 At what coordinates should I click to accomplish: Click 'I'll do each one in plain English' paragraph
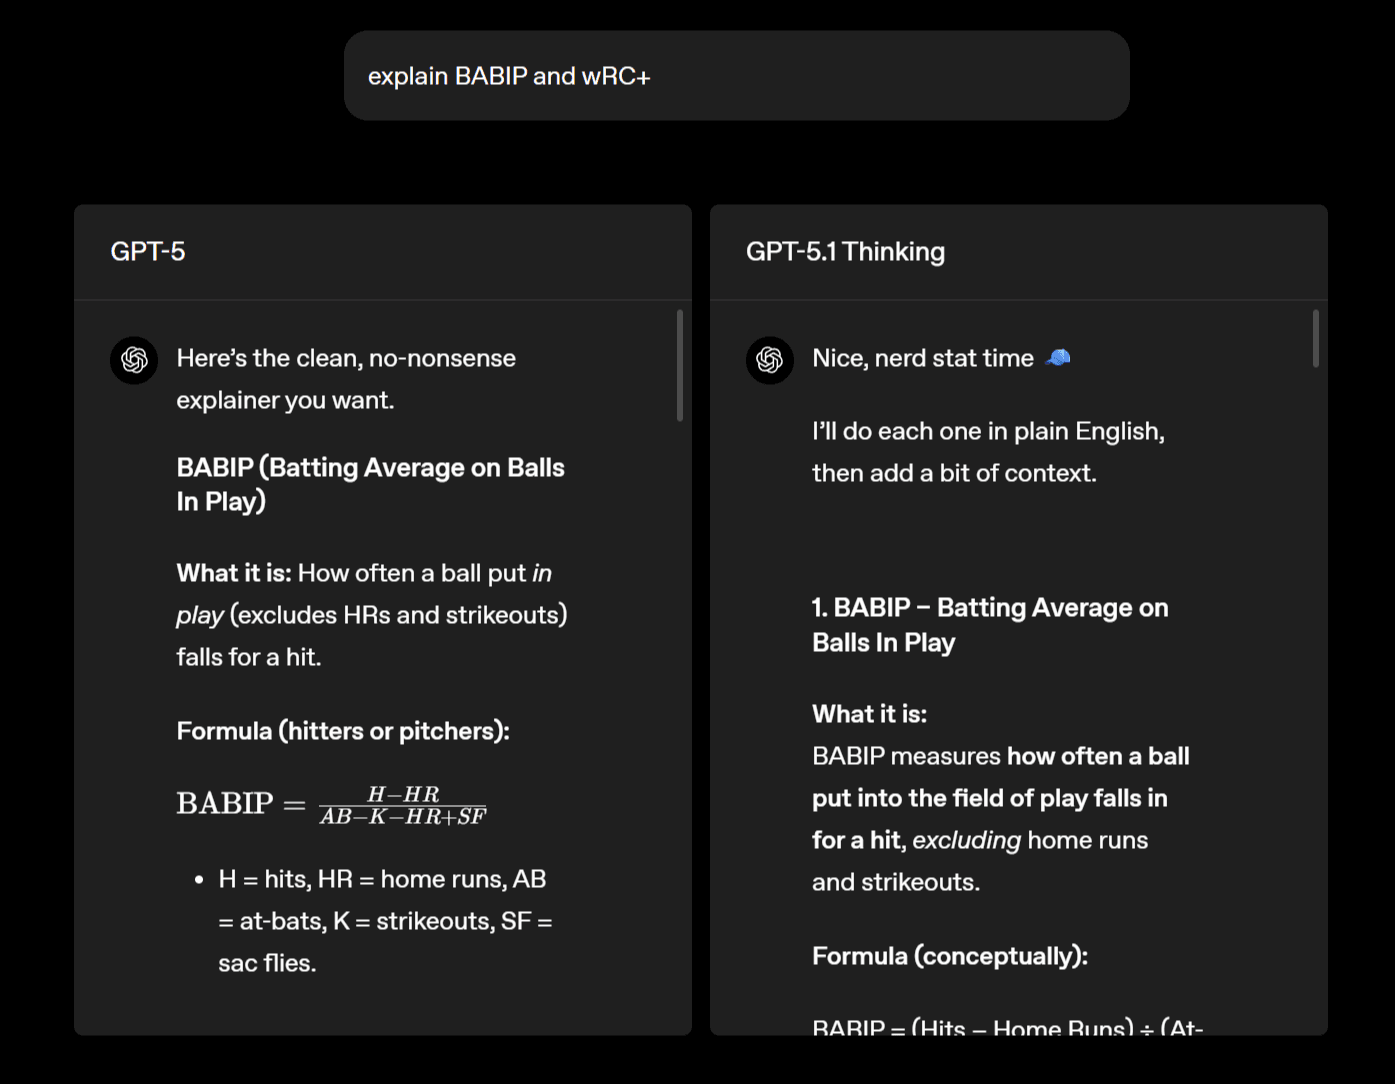coord(988,452)
